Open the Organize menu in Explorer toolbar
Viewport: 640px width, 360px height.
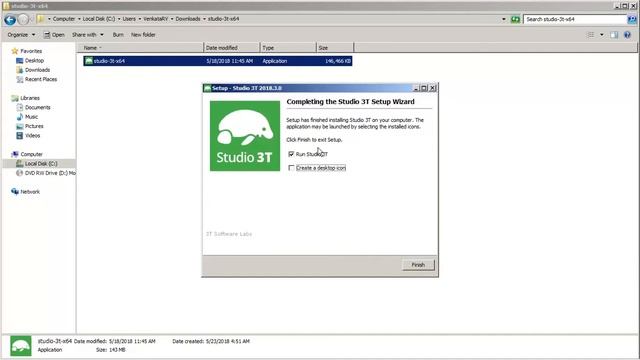(21, 35)
